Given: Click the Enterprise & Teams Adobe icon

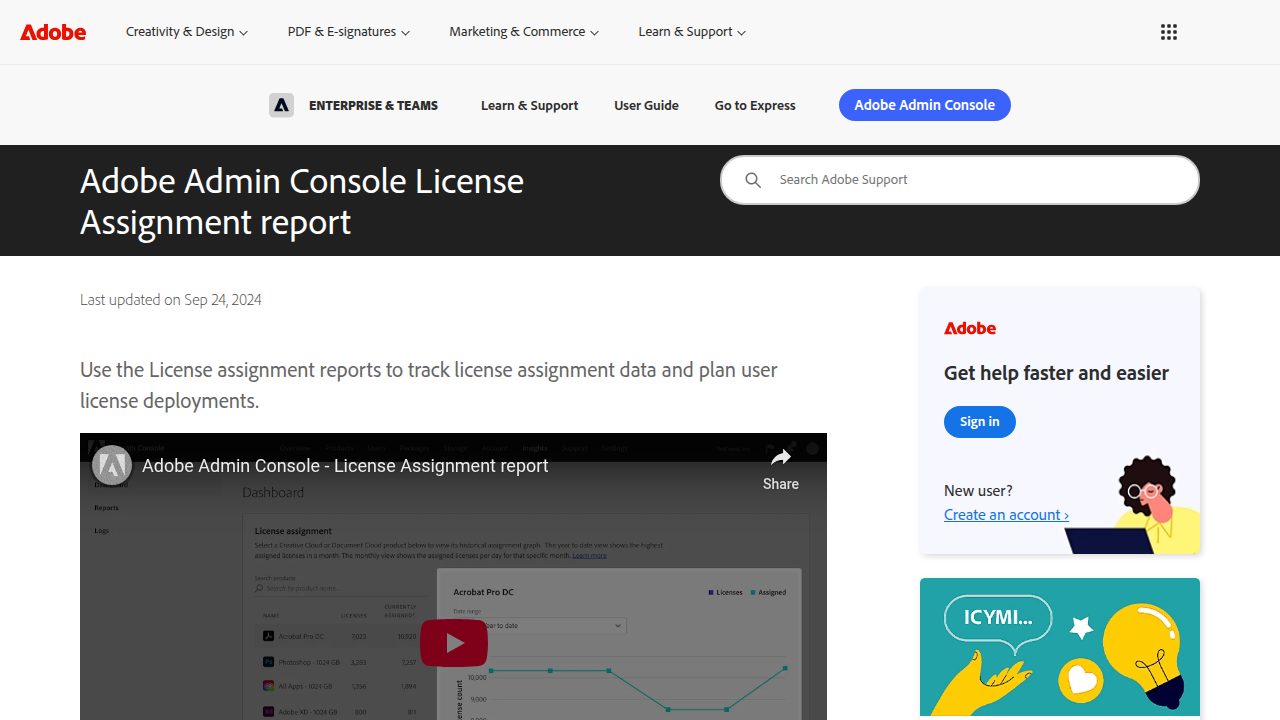Looking at the screenshot, I should (281, 105).
